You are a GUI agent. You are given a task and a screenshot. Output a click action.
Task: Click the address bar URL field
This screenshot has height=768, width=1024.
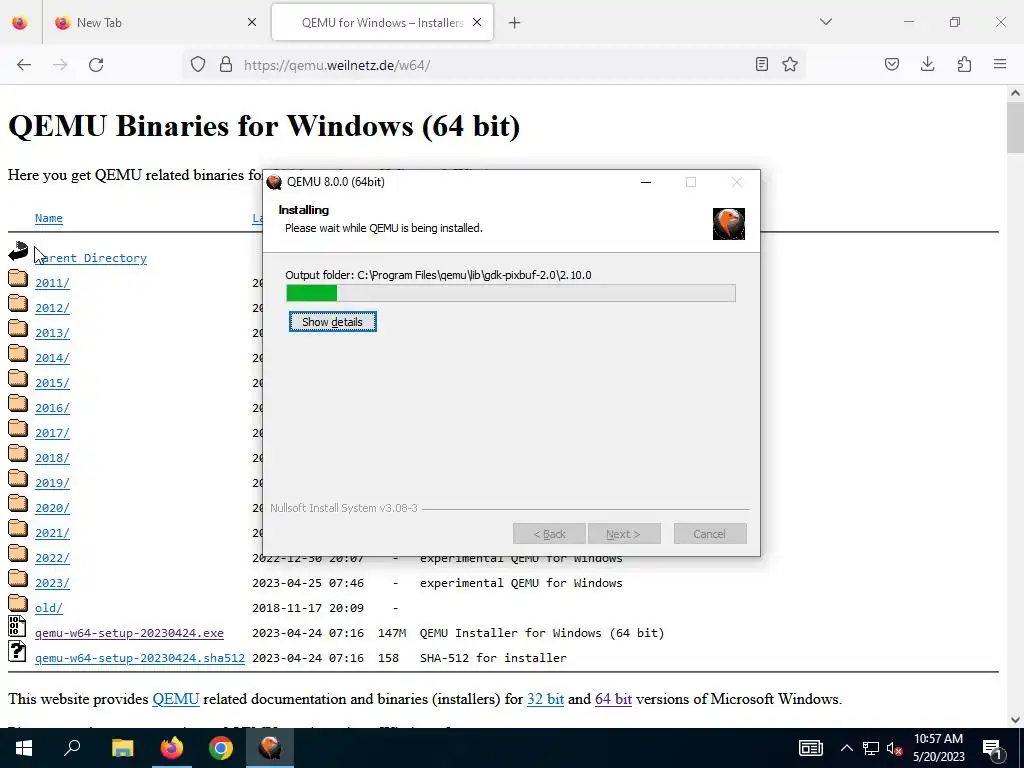click(x=494, y=65)
